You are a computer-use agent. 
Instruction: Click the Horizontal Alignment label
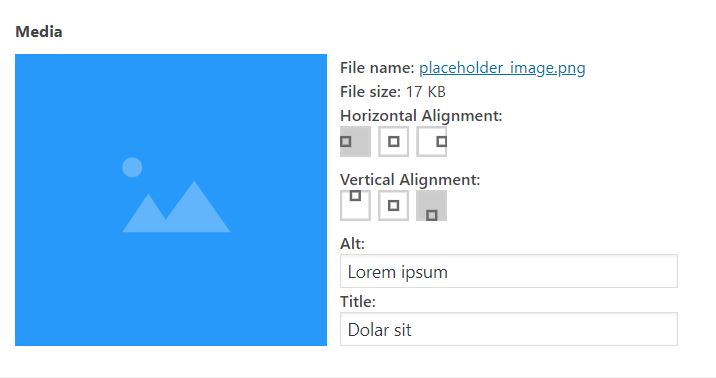421,116
